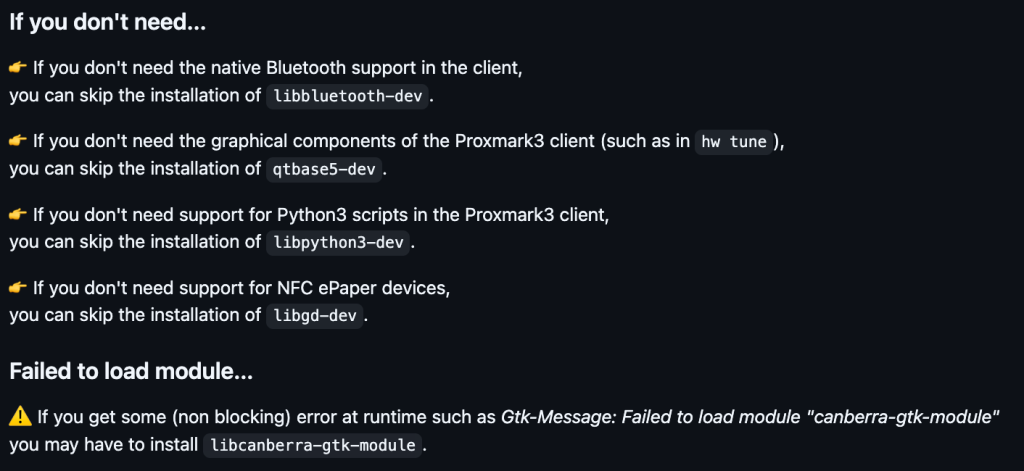Click the hw tune inline code
The image size is (1024, 471).
coord(736,142)
